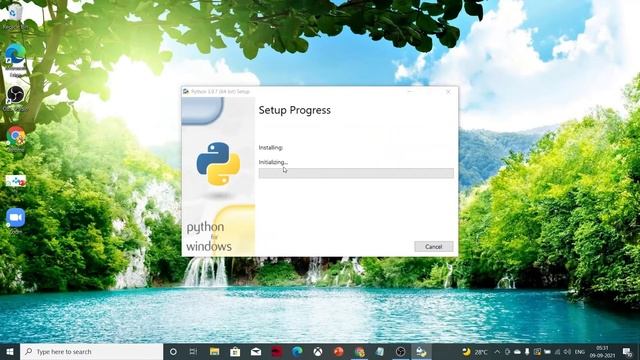Cancel the Python installation

(433, 247)
